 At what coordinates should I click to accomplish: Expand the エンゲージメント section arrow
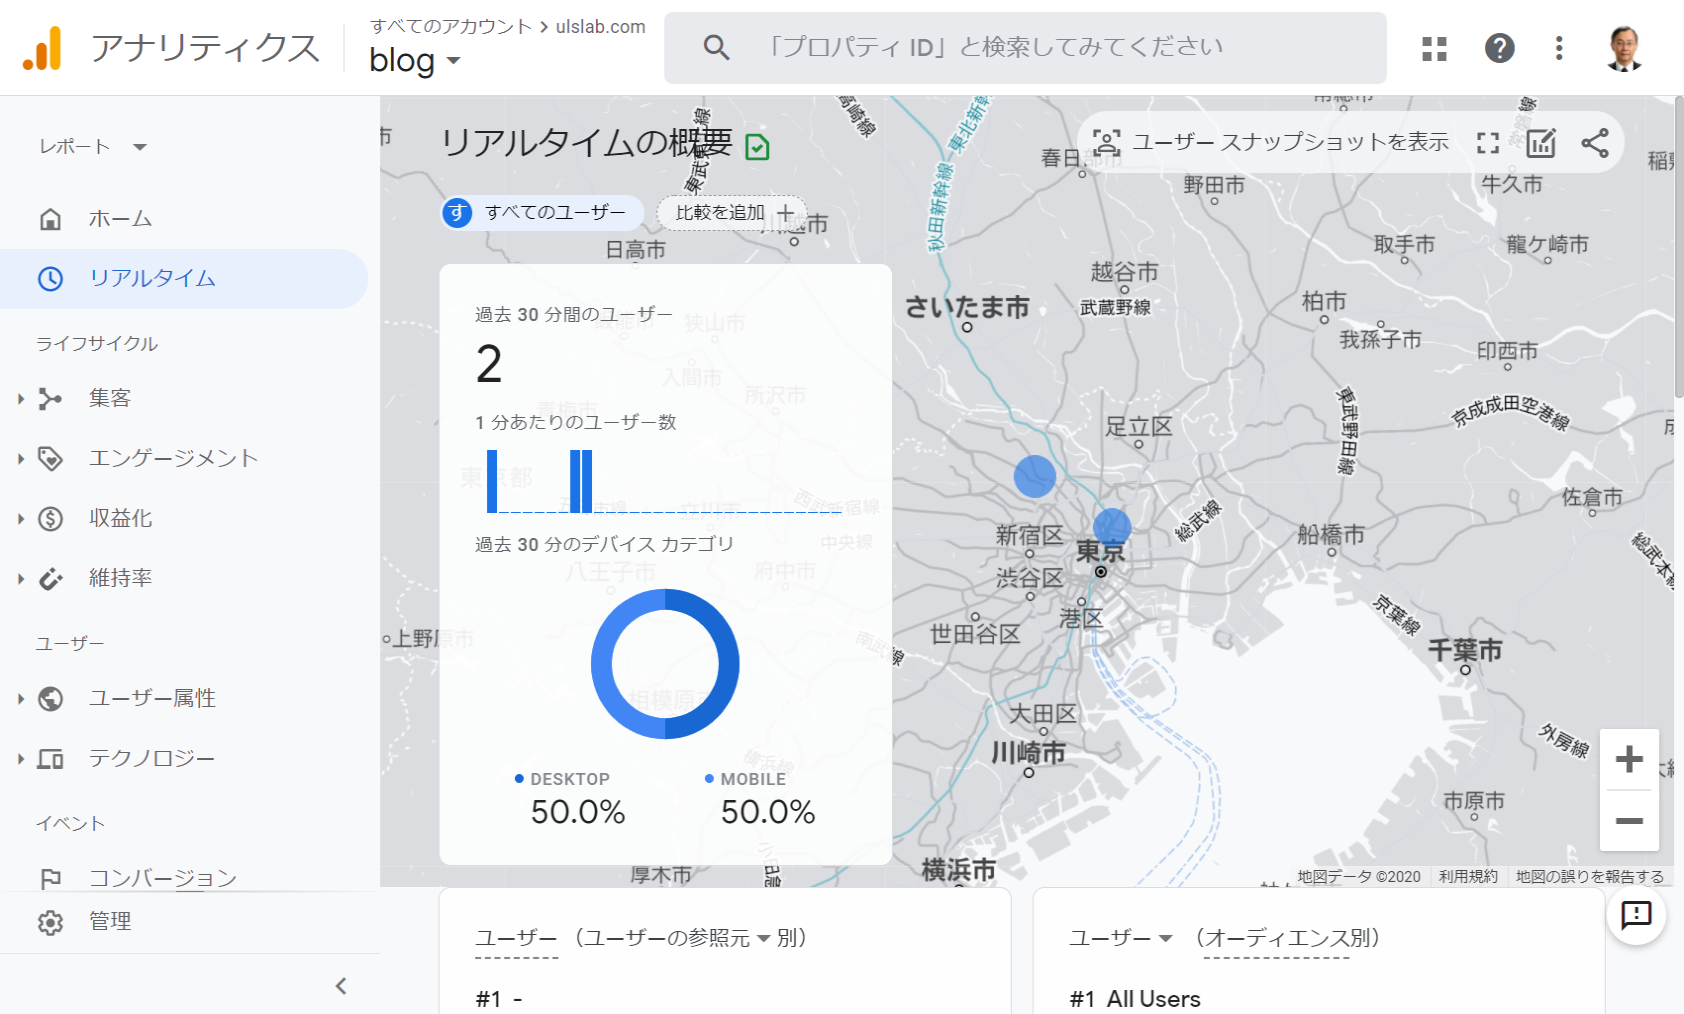pos(20,459)
